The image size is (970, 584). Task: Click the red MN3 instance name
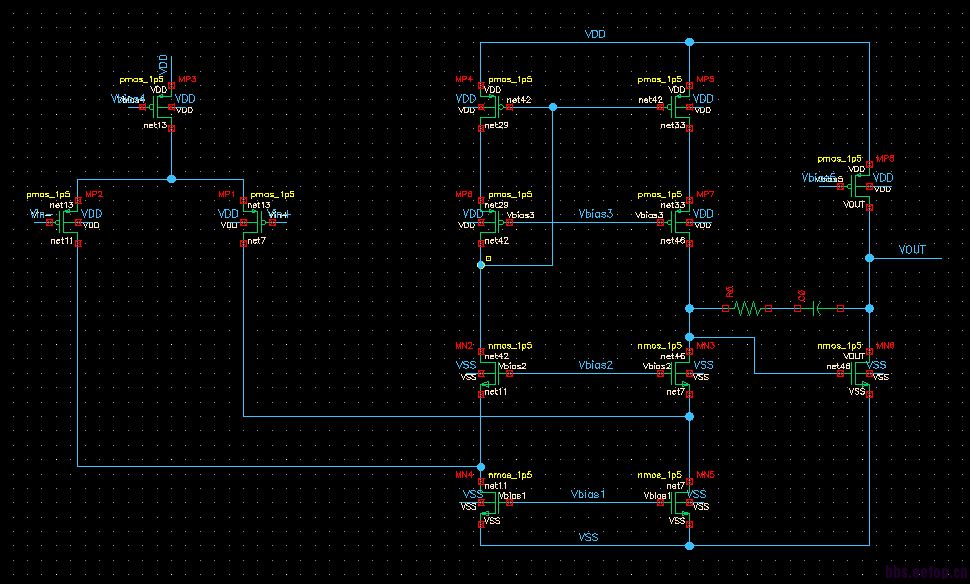point(706,345)
